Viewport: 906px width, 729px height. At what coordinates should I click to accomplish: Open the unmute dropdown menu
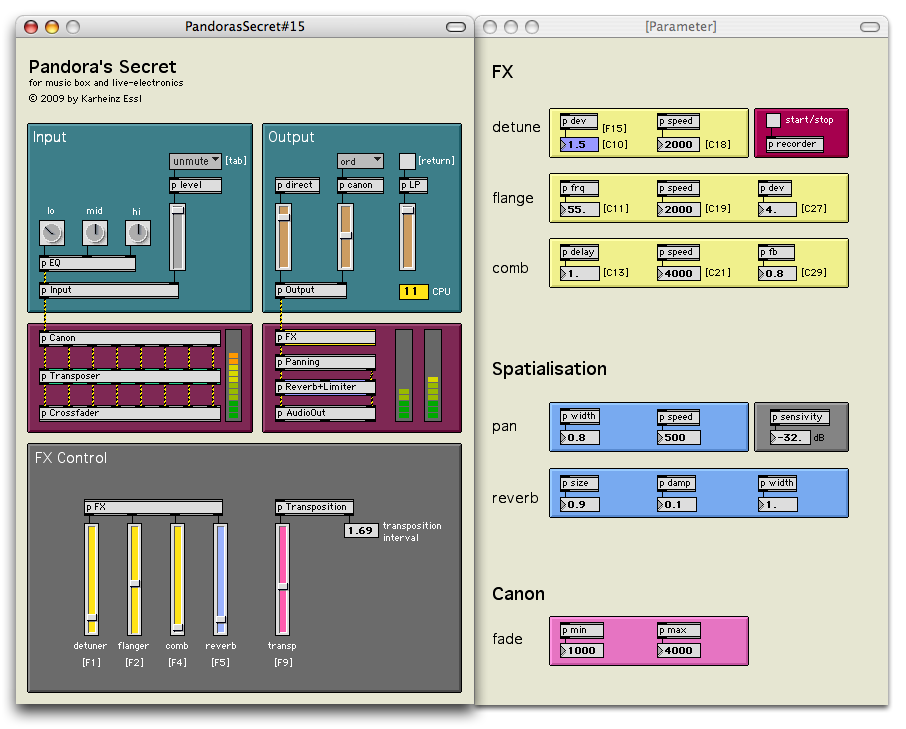195,161
